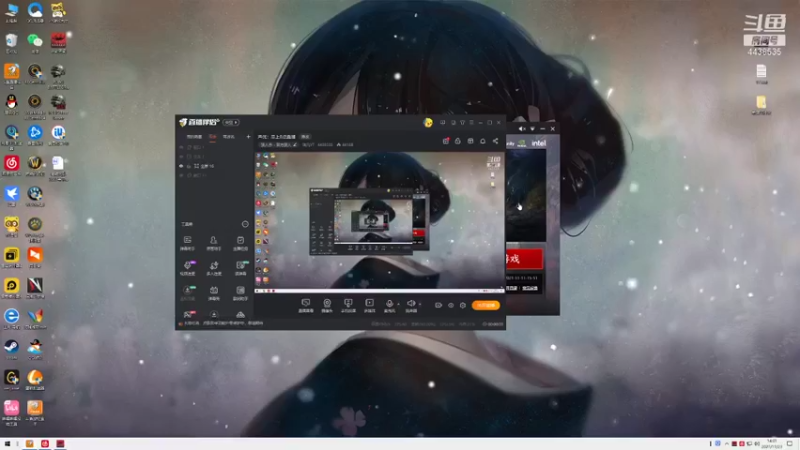The image size is (800, 450).
Task: Click the user avatar in the app title bar
Action: point(428,122)
